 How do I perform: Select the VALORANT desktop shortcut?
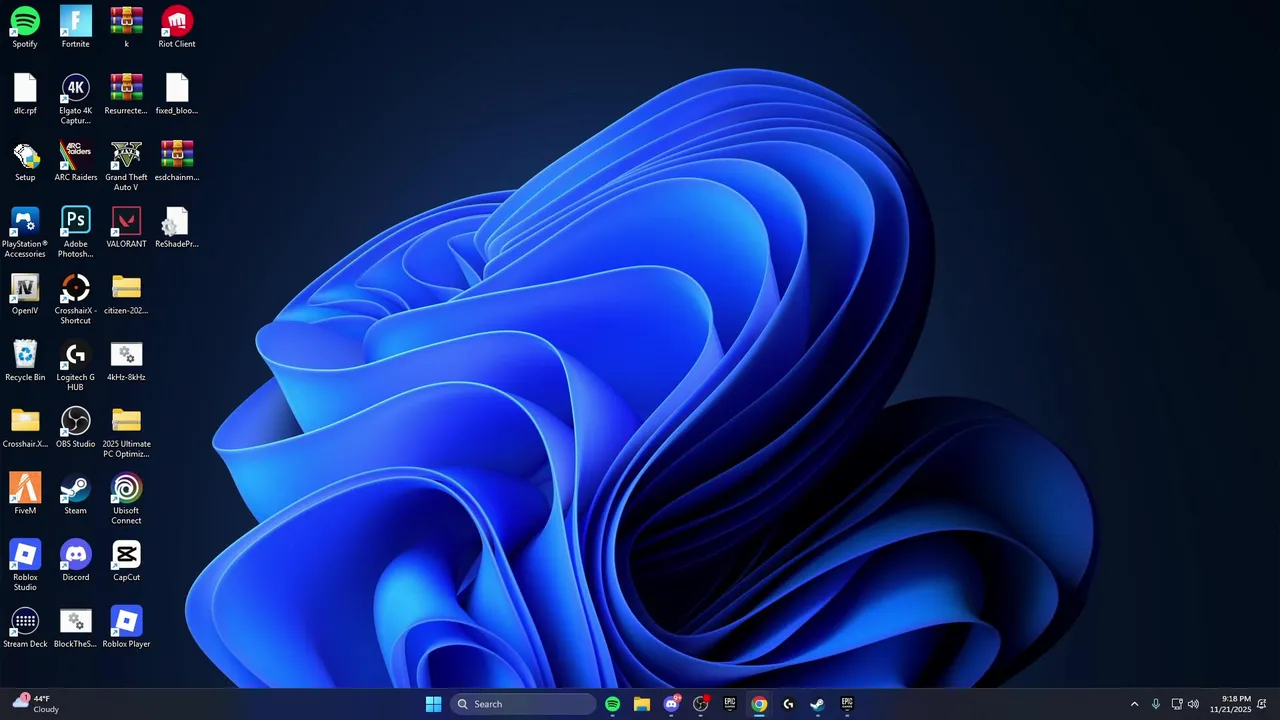tap(126, 227)
